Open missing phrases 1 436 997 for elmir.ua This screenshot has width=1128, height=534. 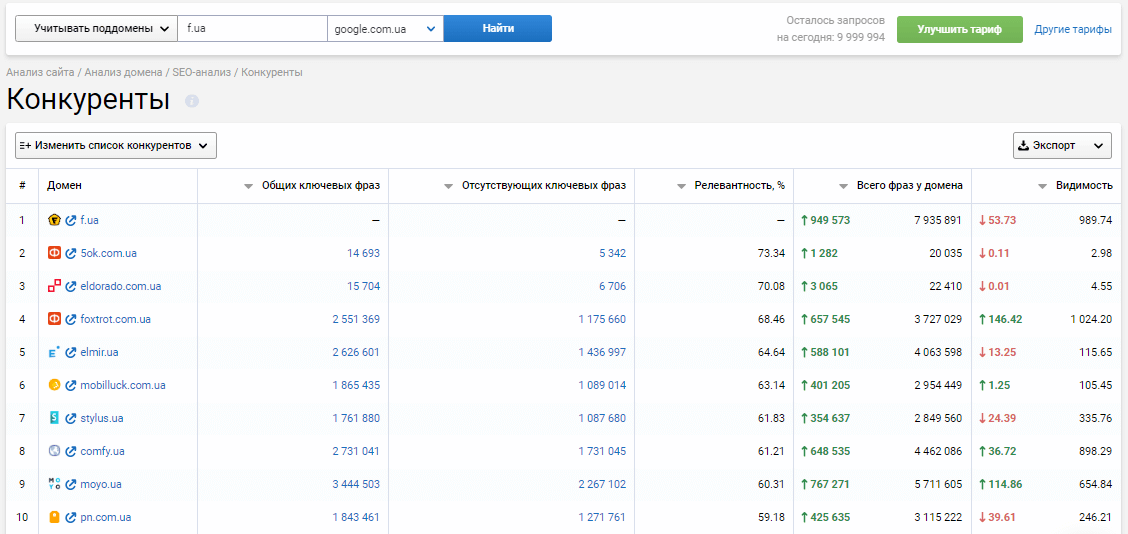[602, 352]
